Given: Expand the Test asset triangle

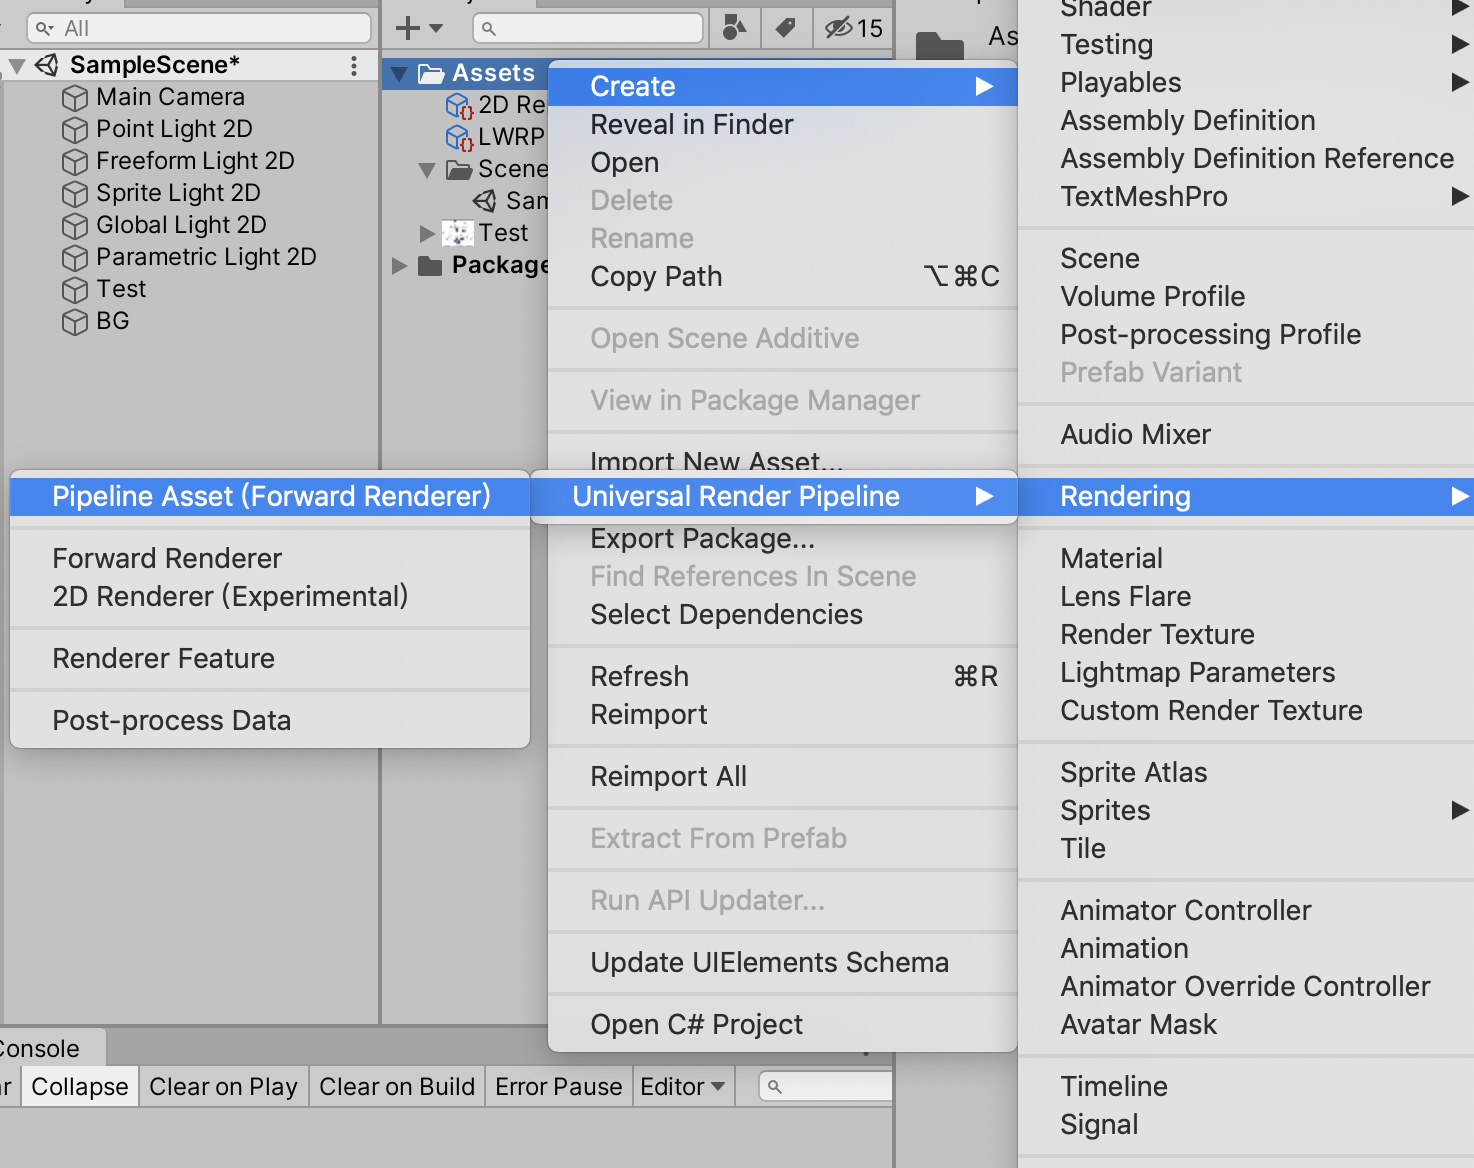Looking at the screenshot, I should click(427, 234).
